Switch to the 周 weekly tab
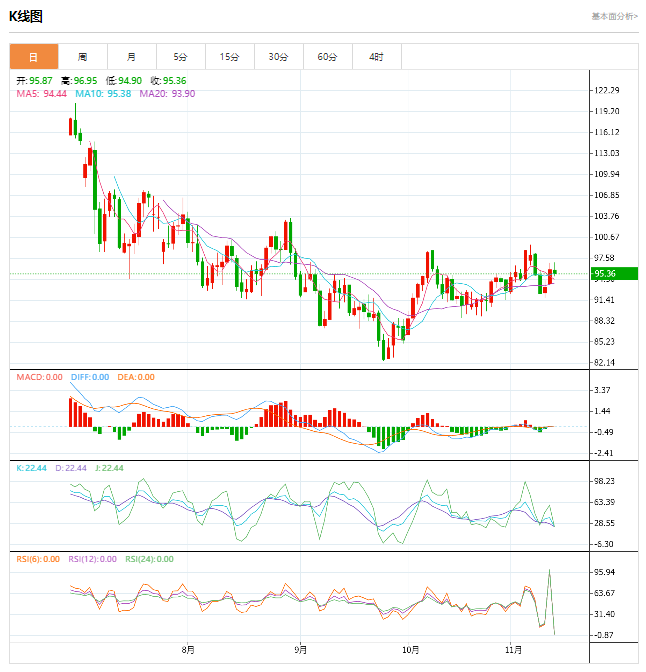 (x=83, y=57)
